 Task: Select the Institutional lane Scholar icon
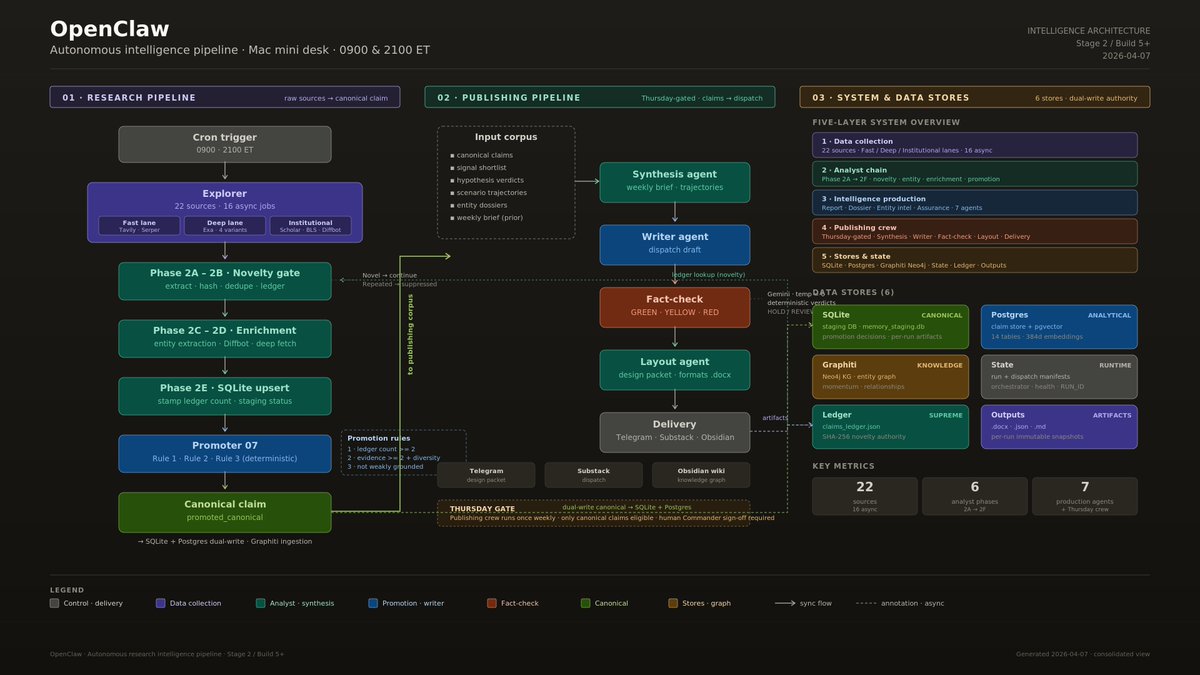(311, 226)
